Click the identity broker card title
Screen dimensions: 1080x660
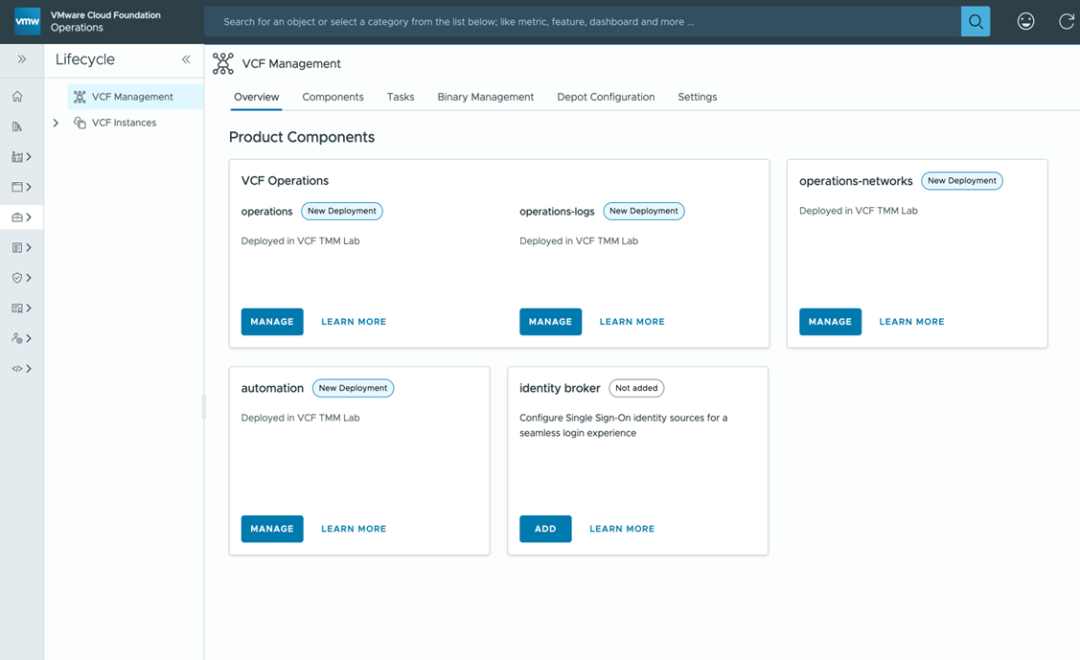(x=560, y=388)
